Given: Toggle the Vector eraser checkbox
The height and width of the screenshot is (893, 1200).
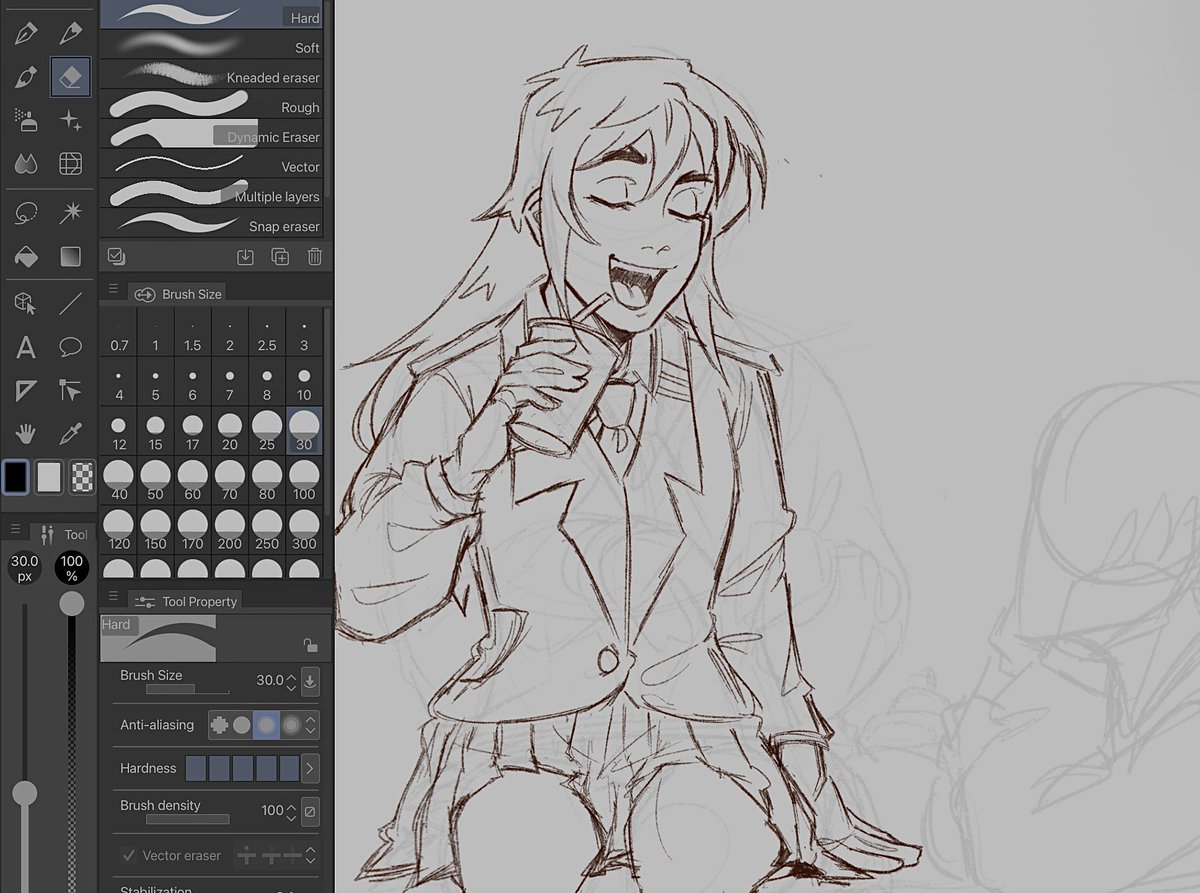Looking at the screenshot, I should pos(129,855).
